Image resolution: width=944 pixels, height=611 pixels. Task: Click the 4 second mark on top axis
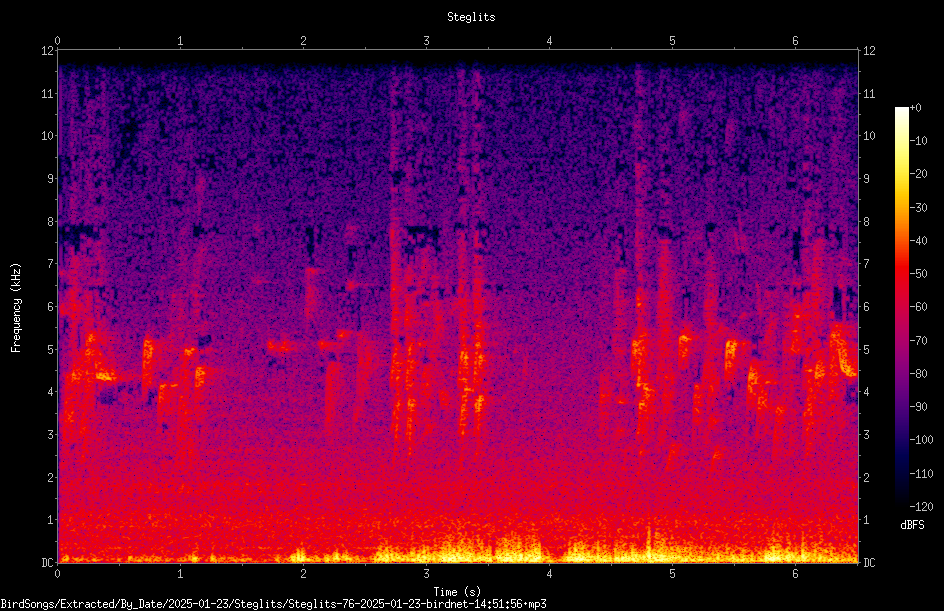549,41
